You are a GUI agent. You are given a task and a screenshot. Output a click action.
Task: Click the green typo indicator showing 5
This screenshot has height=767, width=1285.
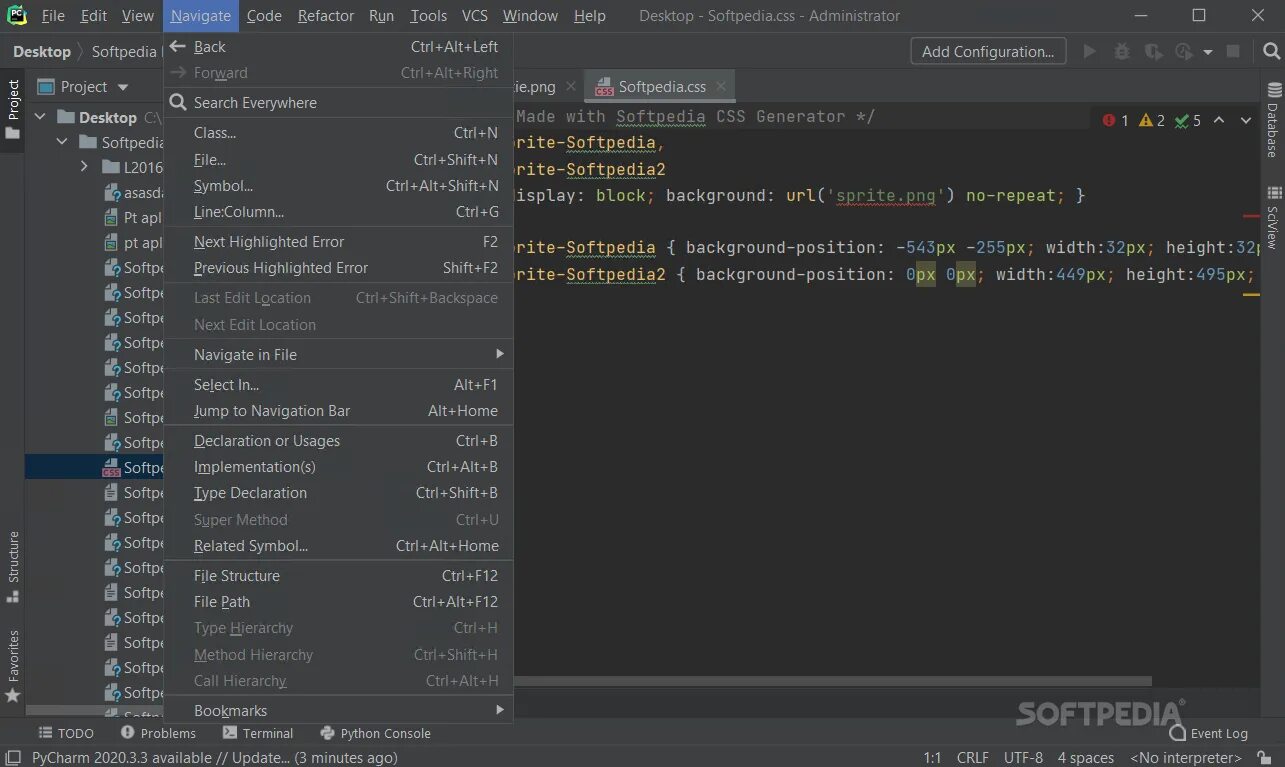pos(1188,120)
